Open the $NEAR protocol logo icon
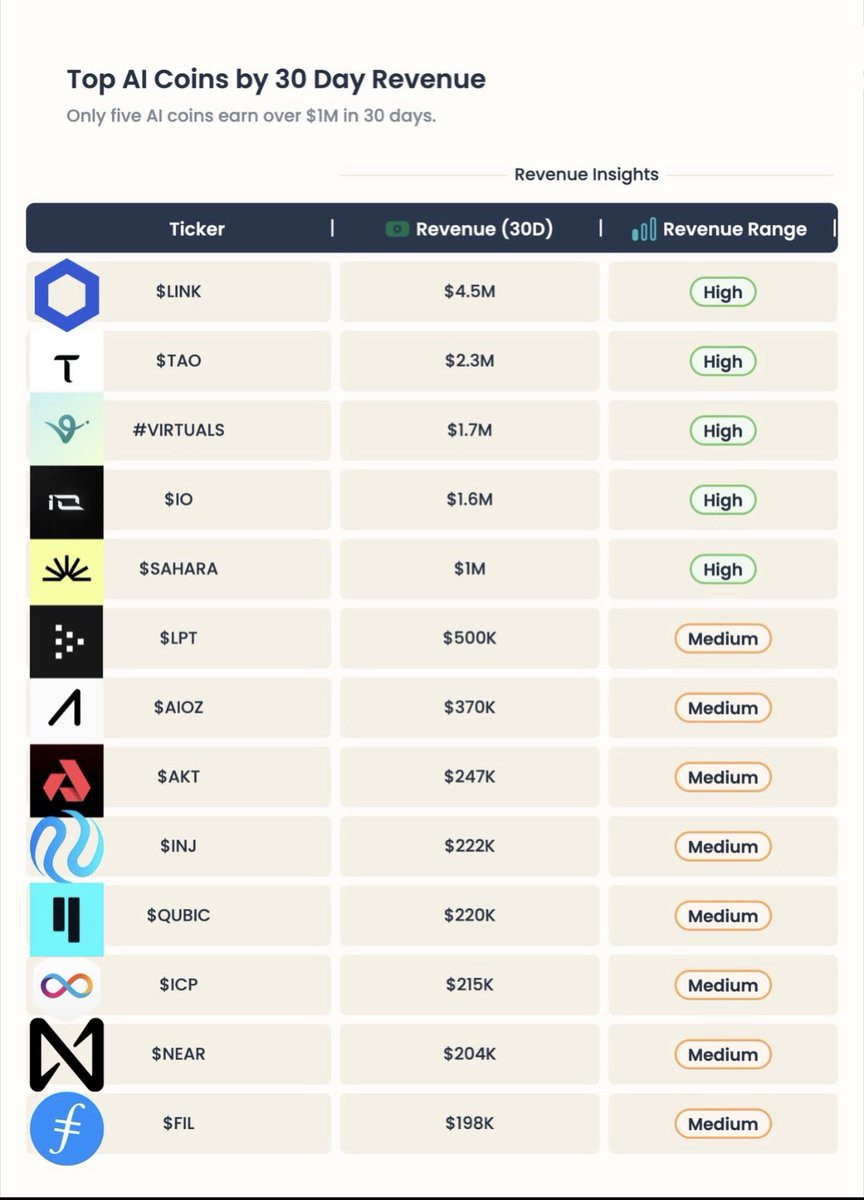The width and height of the screenshot is (864, 1200). (x=66, y=1055)
